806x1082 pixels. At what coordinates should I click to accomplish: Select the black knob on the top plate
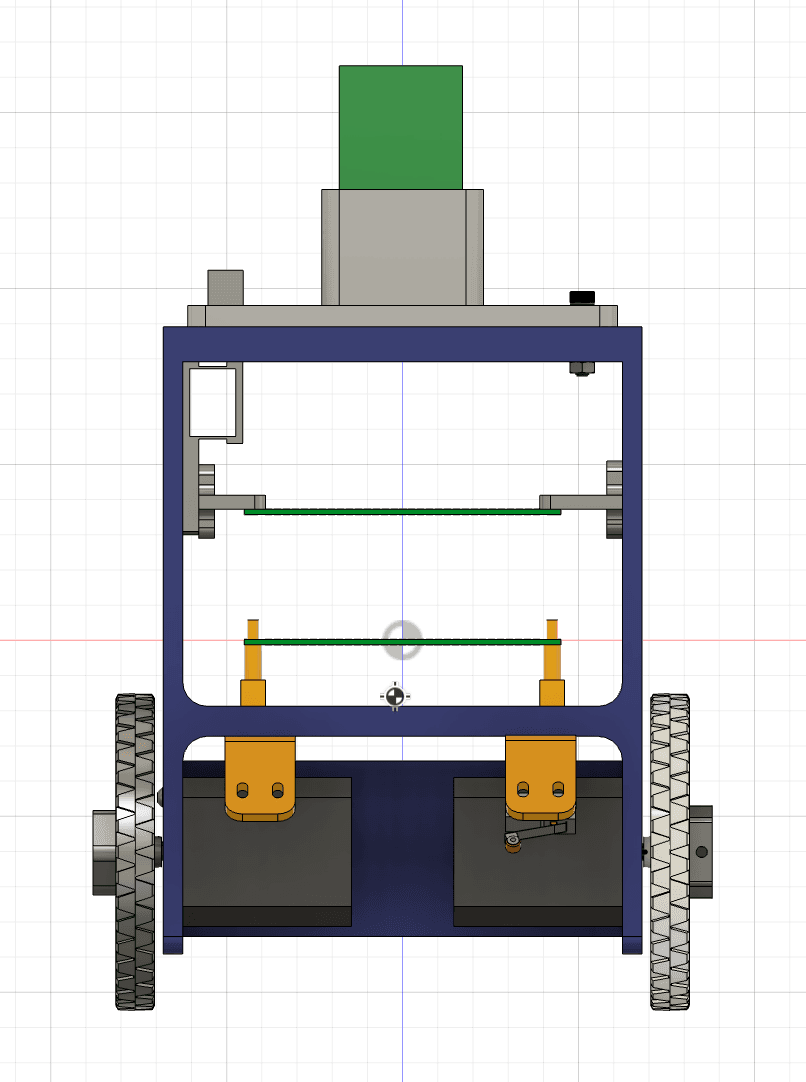(x=582, y=297)
